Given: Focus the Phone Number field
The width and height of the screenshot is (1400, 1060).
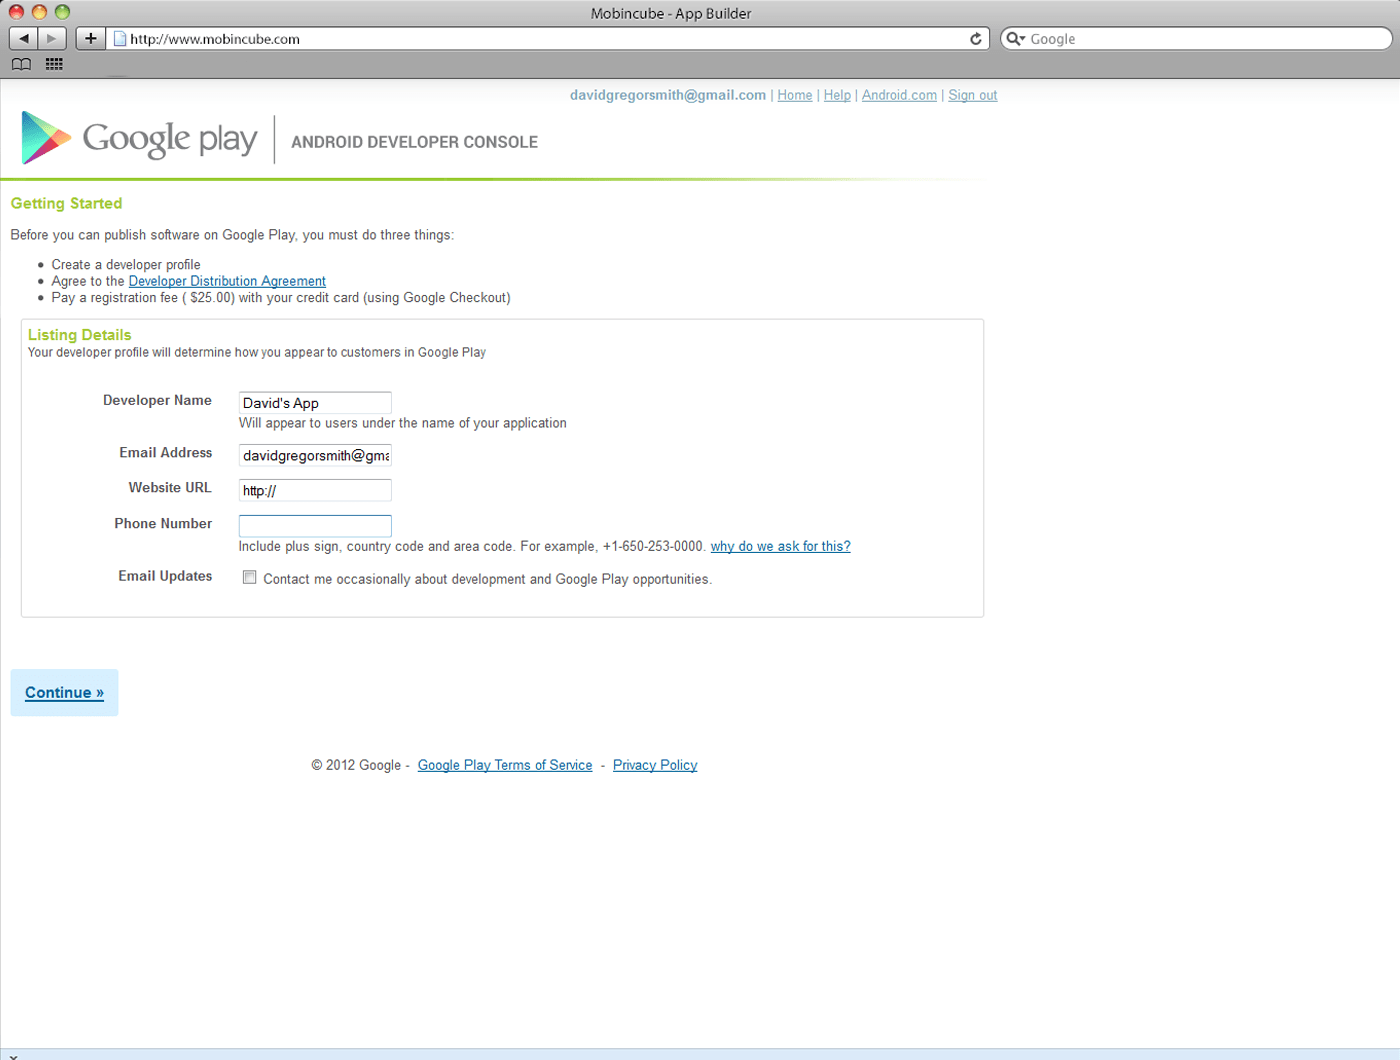Looking at the screenshot, I should click(x=315, y=526).
